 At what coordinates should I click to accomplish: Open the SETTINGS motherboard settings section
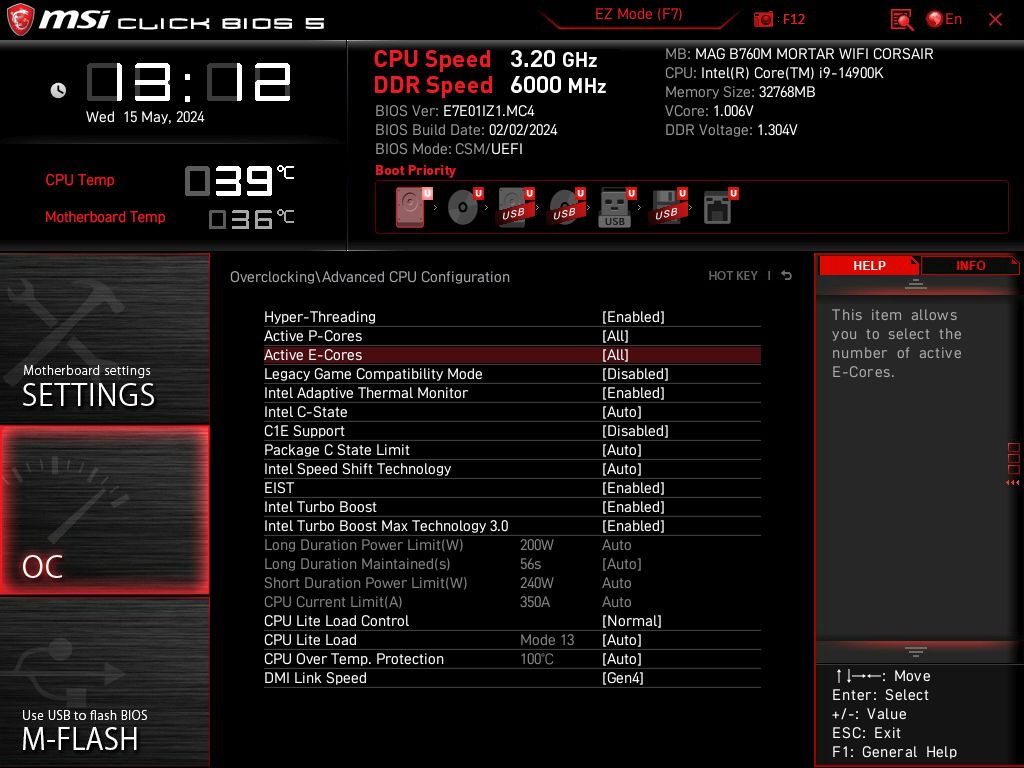pos(104,338)
